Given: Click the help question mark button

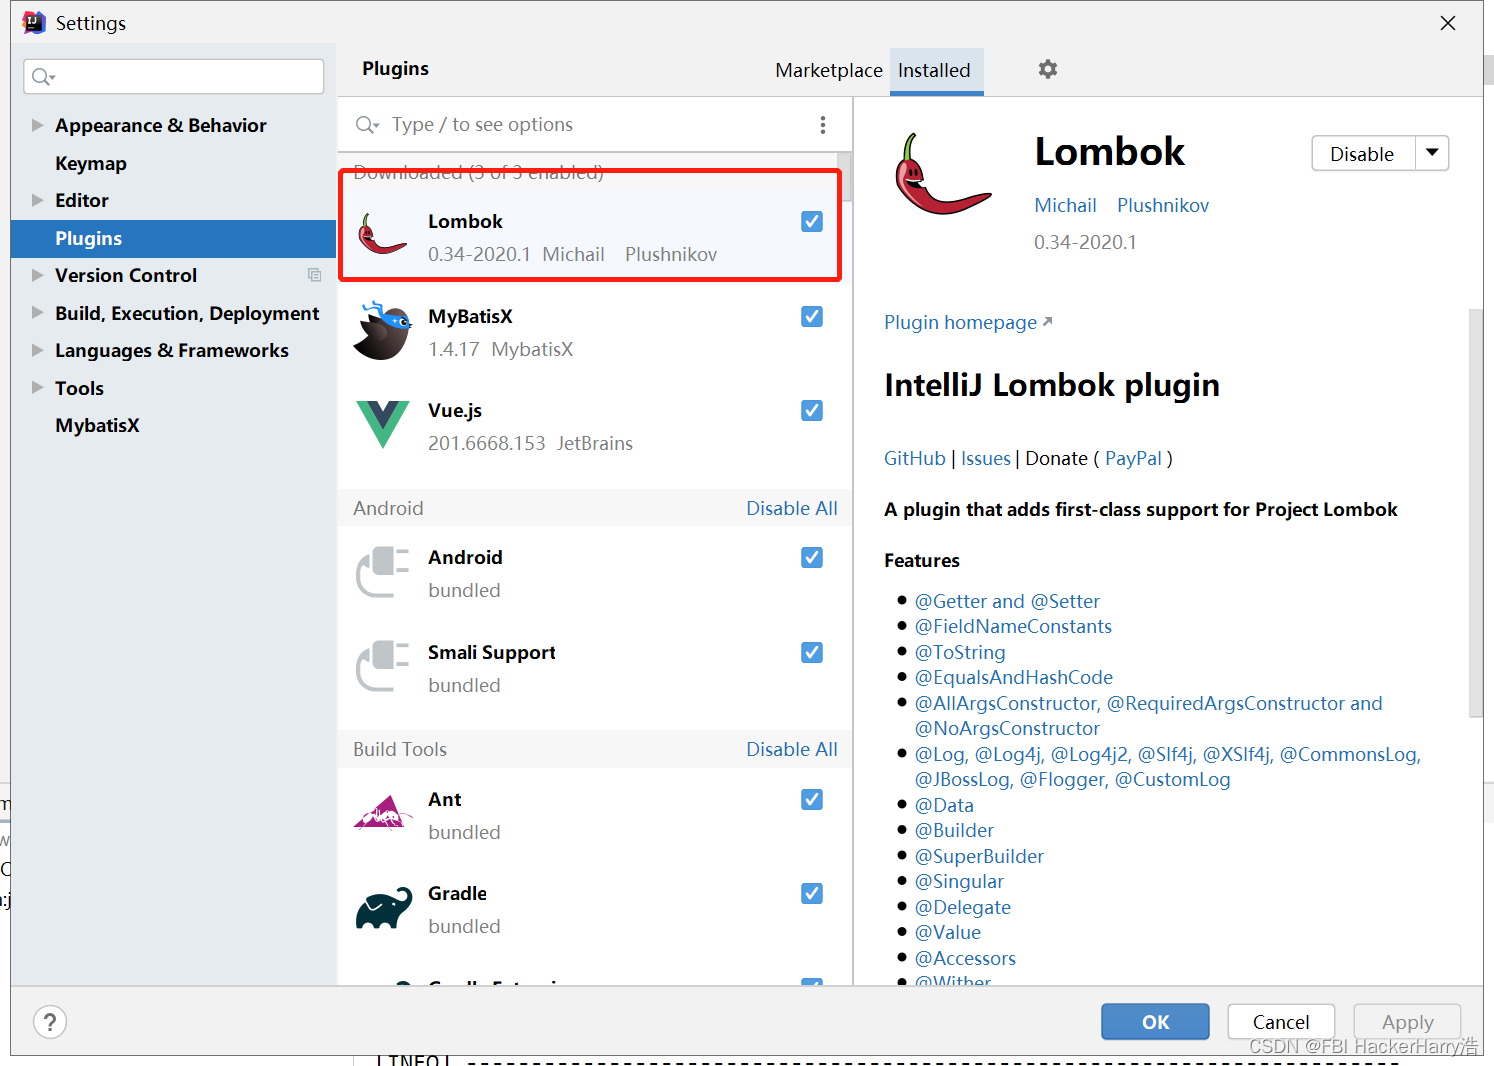Looking at the screenshot, I should [x=50, y=1022].
